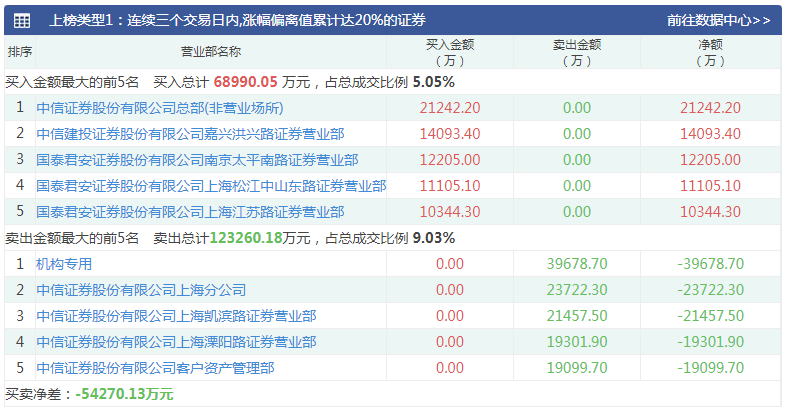
Task: Open 中信证券股份有限公司上海分公司 link
Action: 141,290
